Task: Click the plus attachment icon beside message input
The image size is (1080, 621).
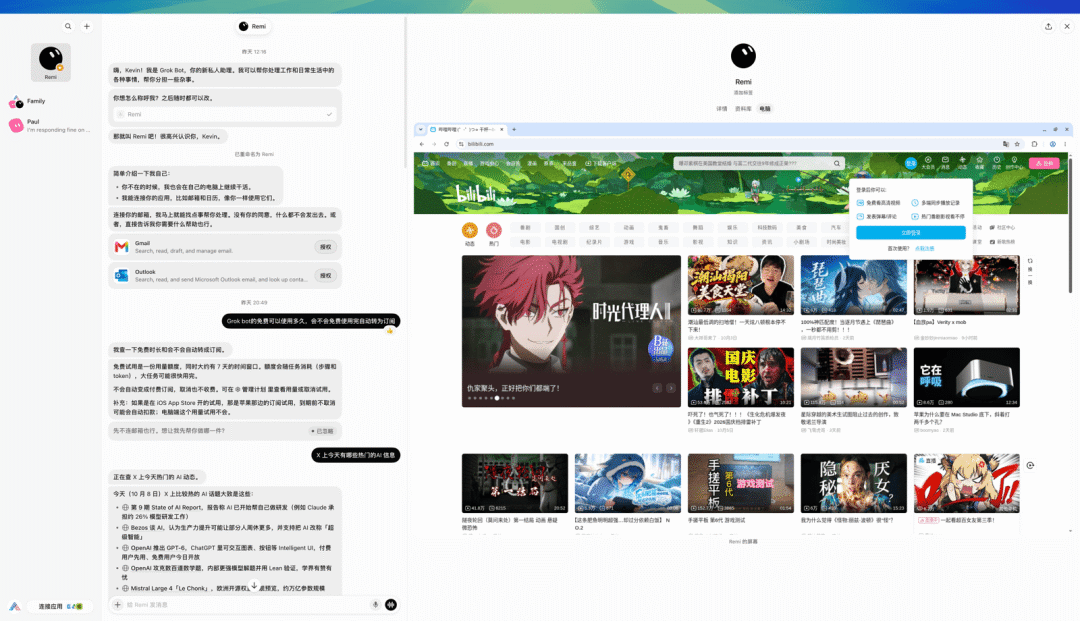Action: pos(118,604)
